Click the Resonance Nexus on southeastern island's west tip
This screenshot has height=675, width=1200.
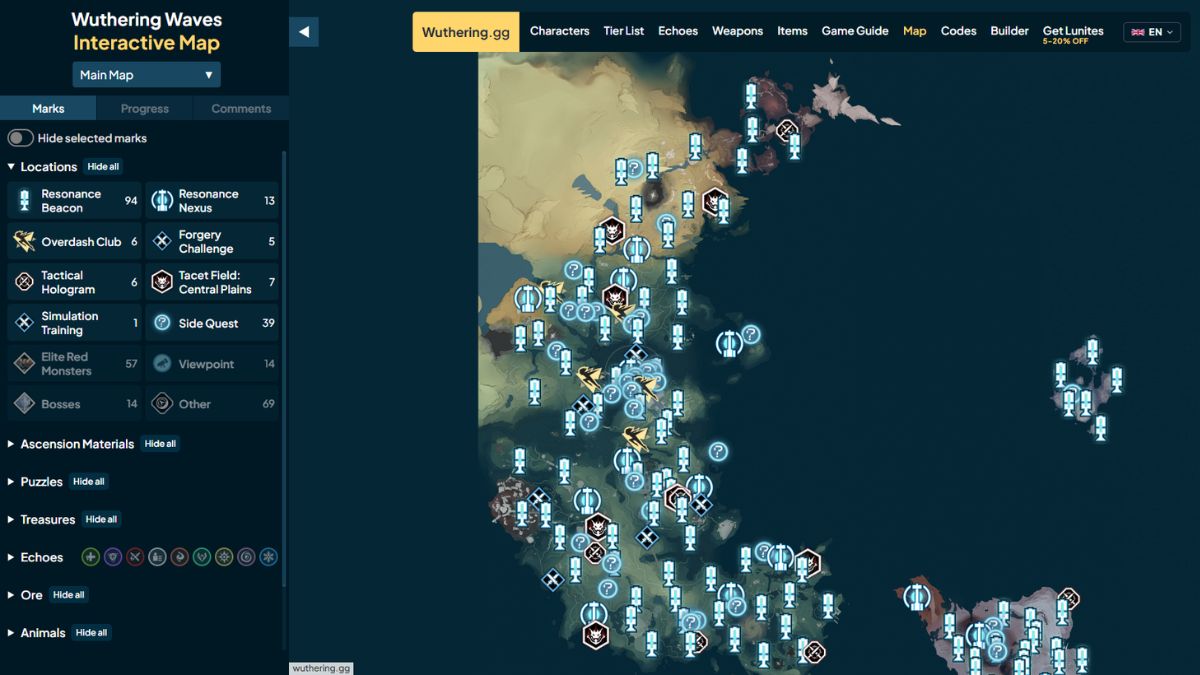click(x=917, y=597)
